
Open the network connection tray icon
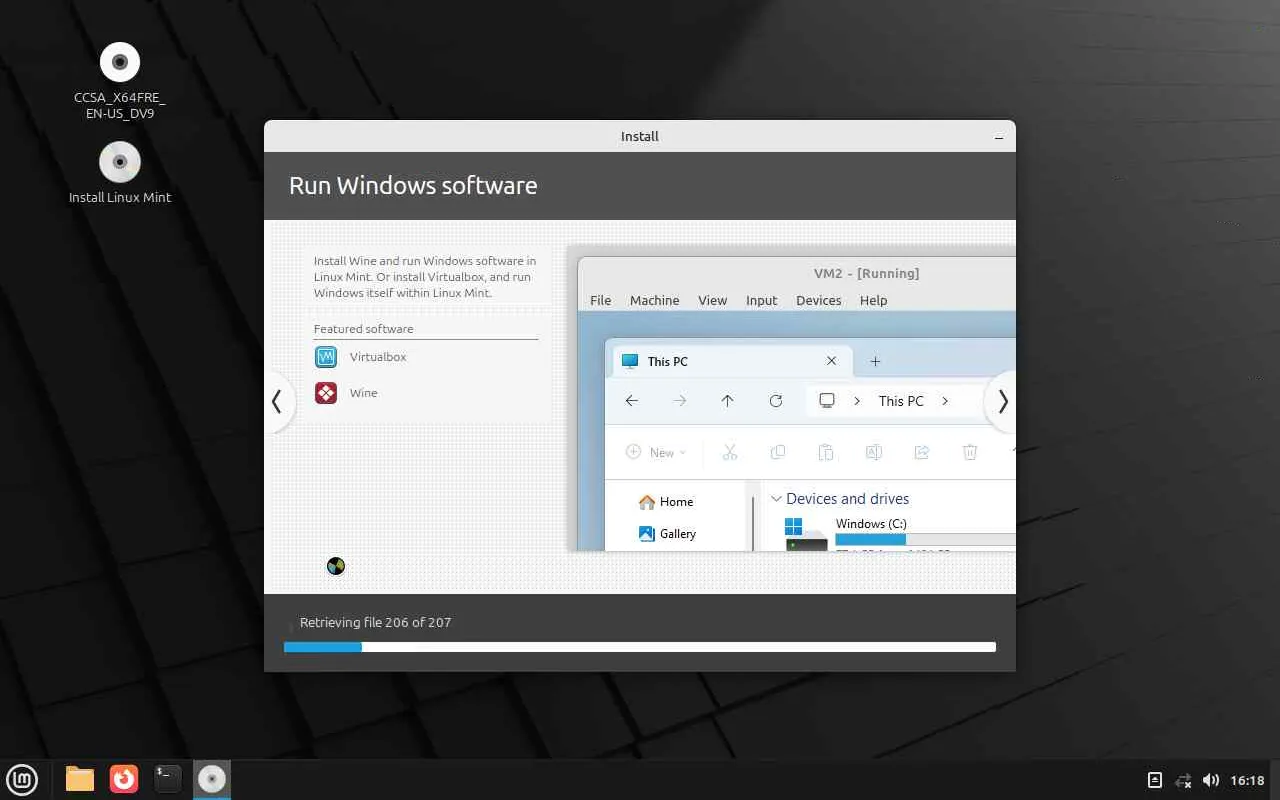(1183, 780)
